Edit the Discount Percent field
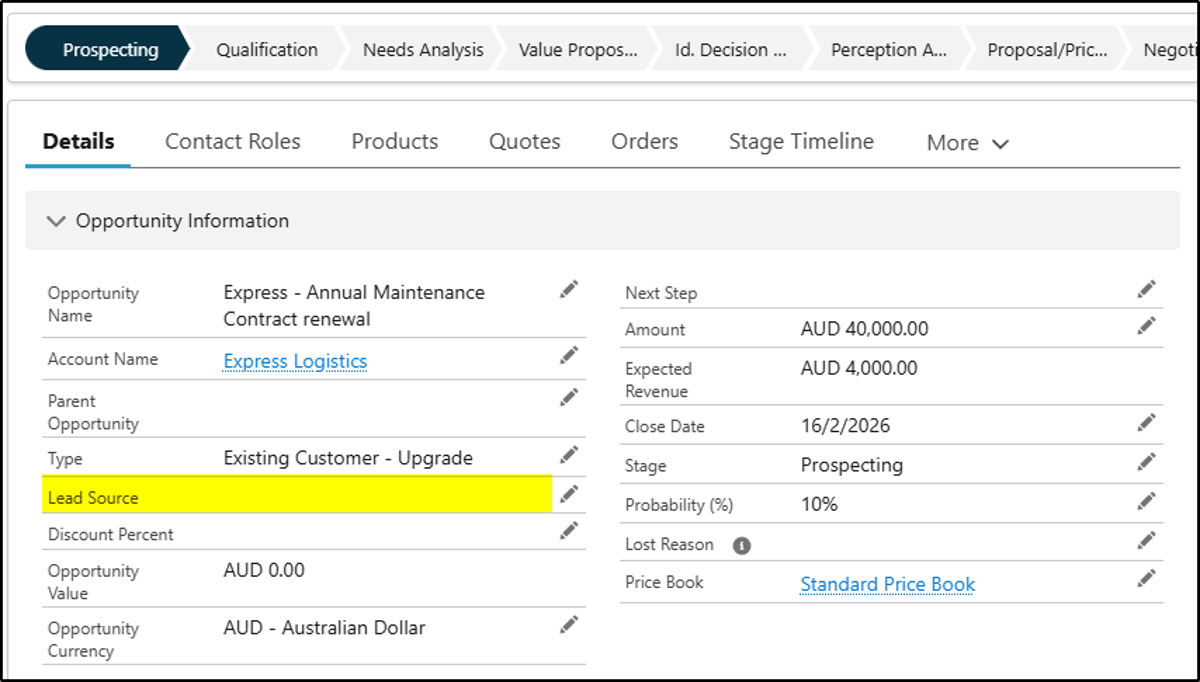 (x=569, y=530)
